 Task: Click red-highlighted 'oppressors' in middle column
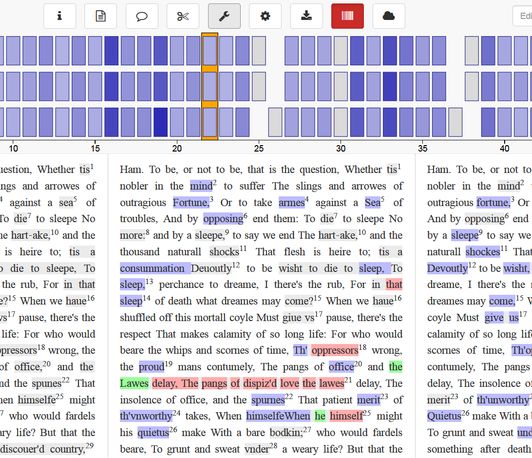pyautogui.click(x=335, y=350)
